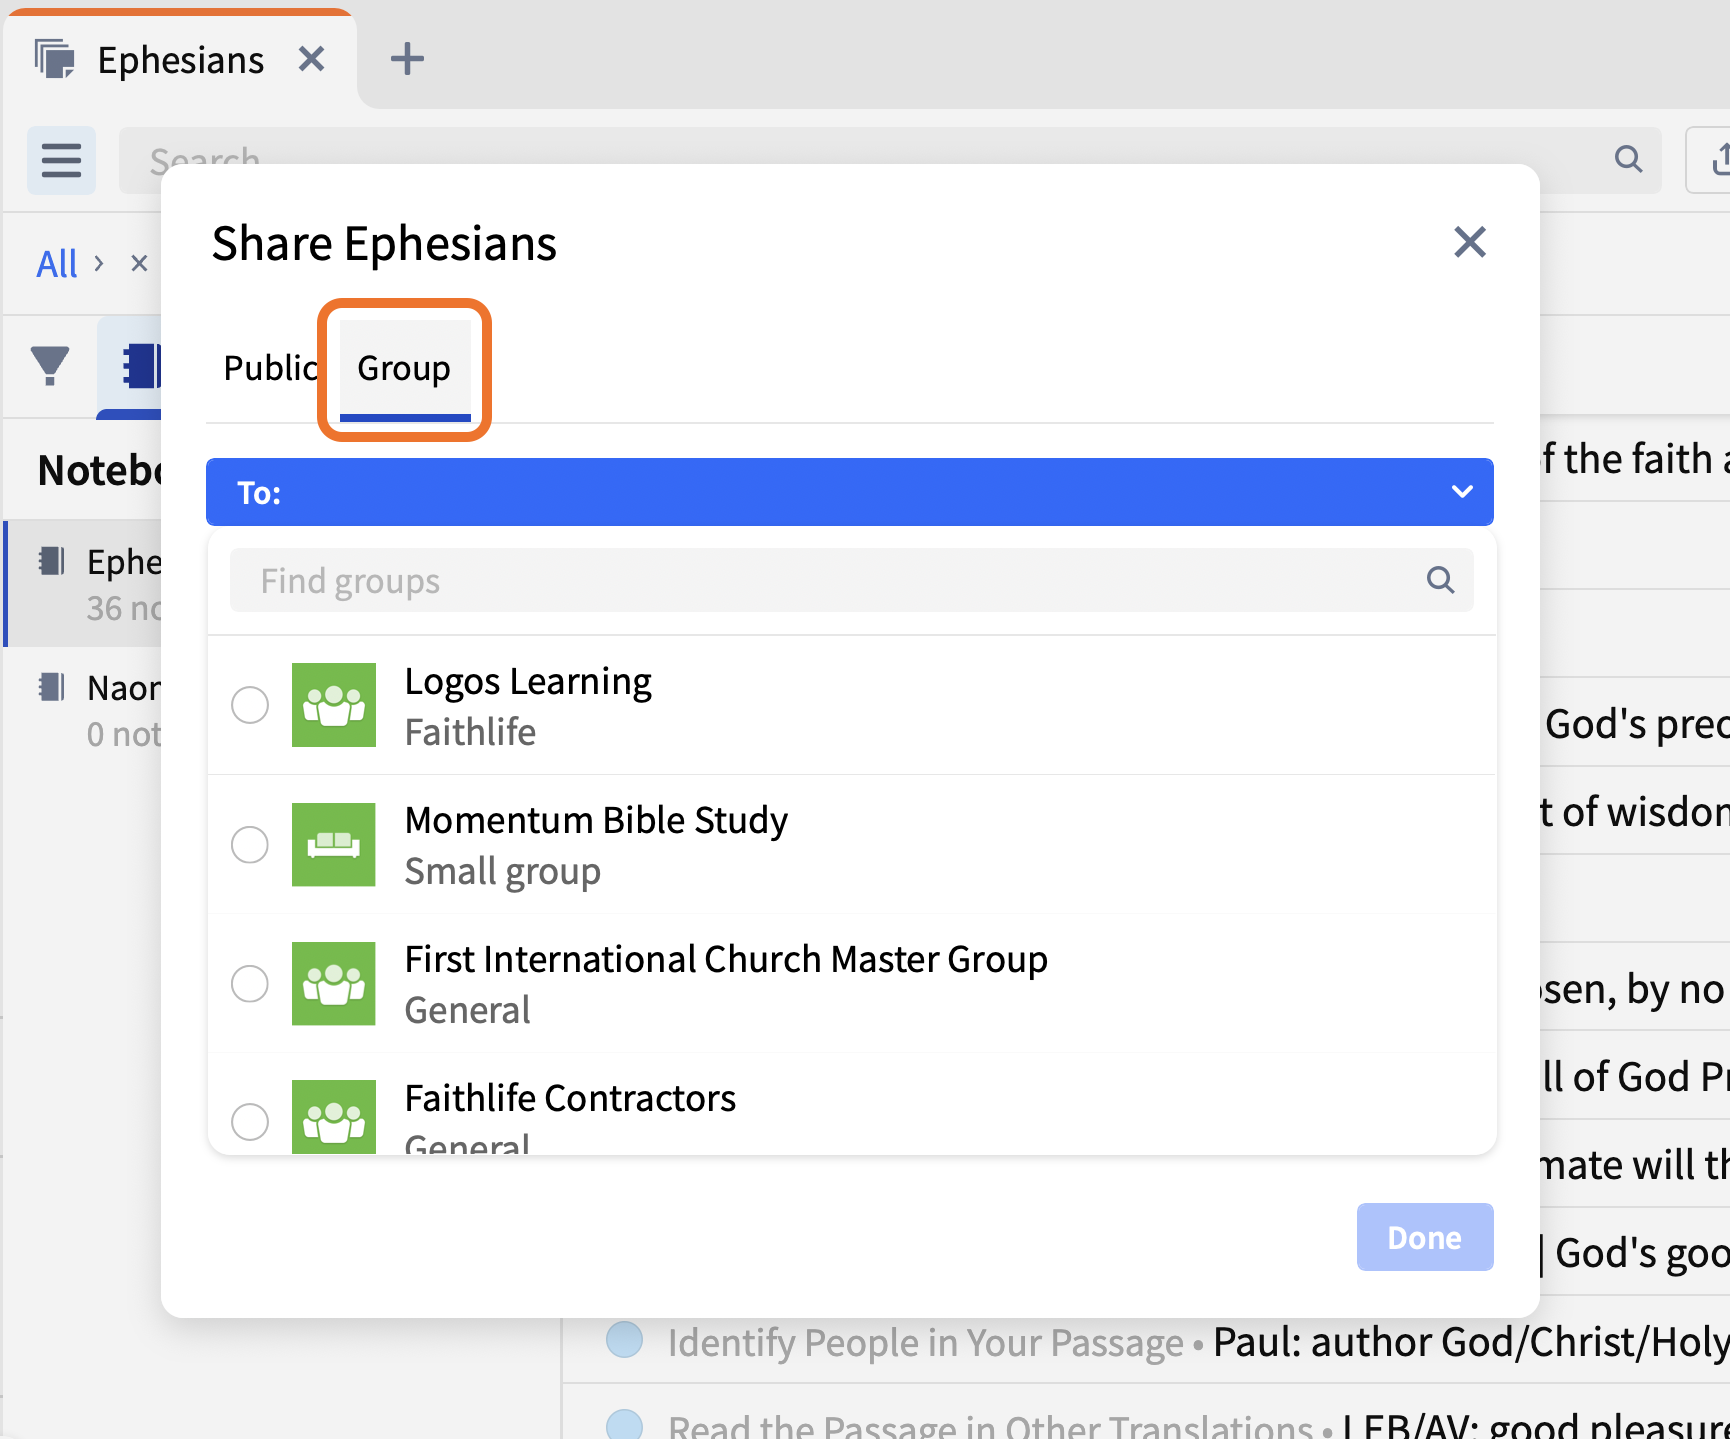The height and width of the screenshot is (1439, 1730).
Task: Click the search magnifier icon in the top bar
Action: click(1628, 159)
